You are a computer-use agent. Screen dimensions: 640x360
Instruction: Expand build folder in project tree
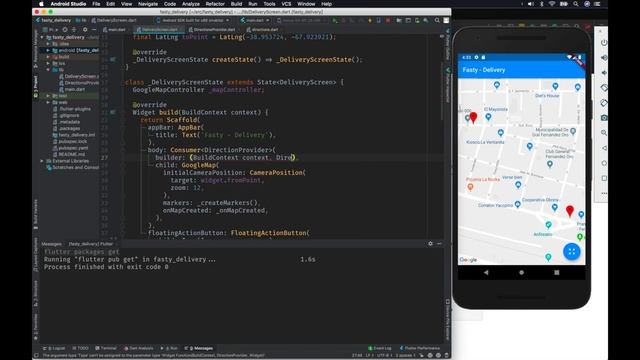pos(48,57)
